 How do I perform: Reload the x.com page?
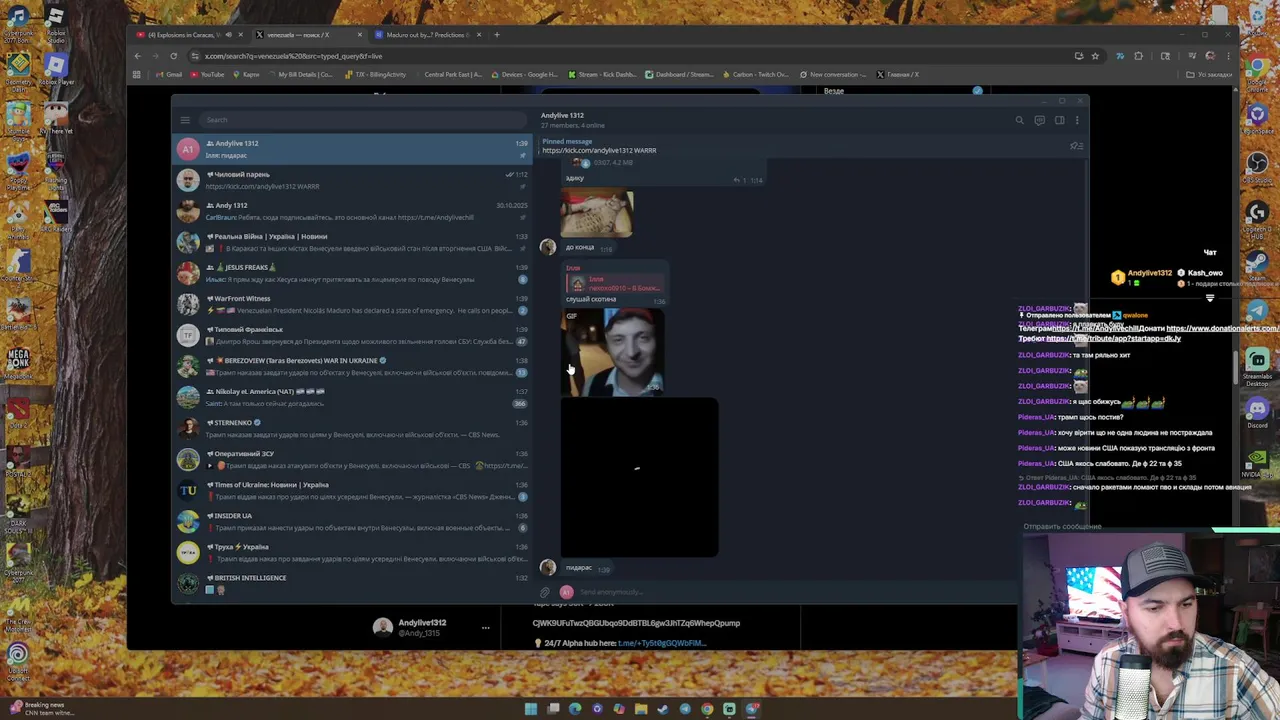(173, 56)
